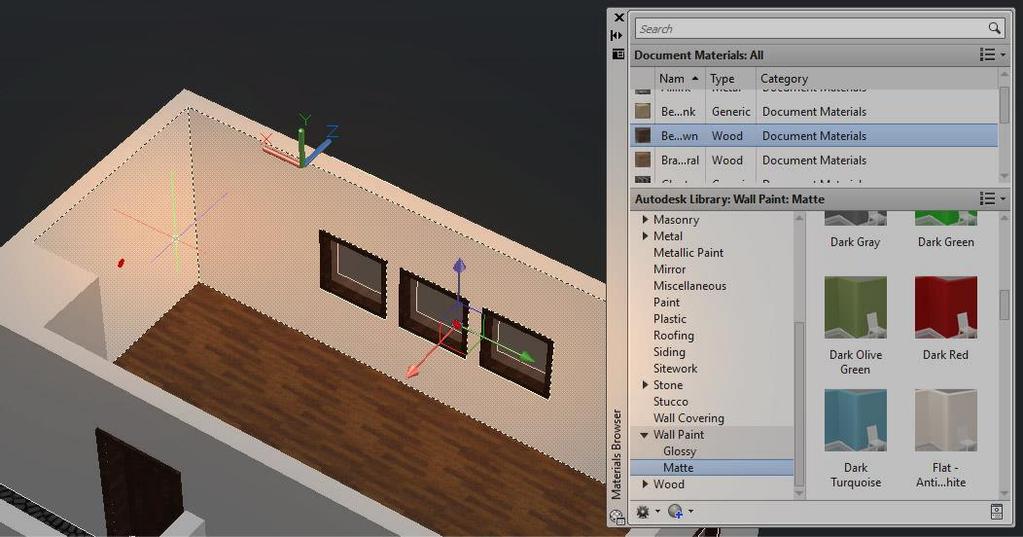Select the Wall Covering category

coord(688,418)
